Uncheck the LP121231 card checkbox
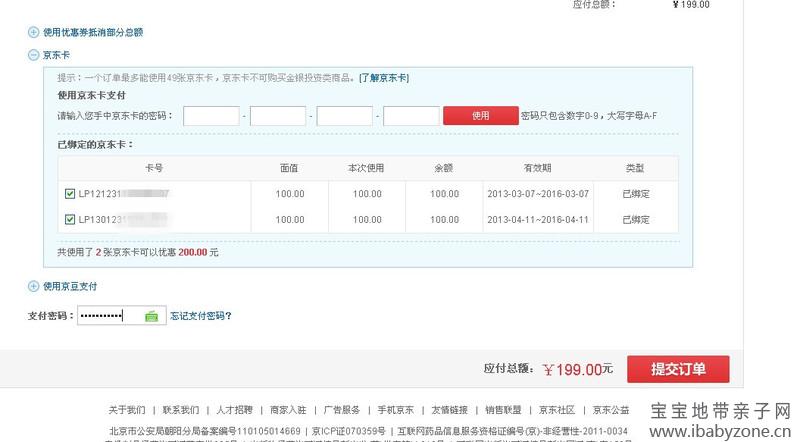The height and width of the screenshot is (442, 800). (x=70, y=194)
